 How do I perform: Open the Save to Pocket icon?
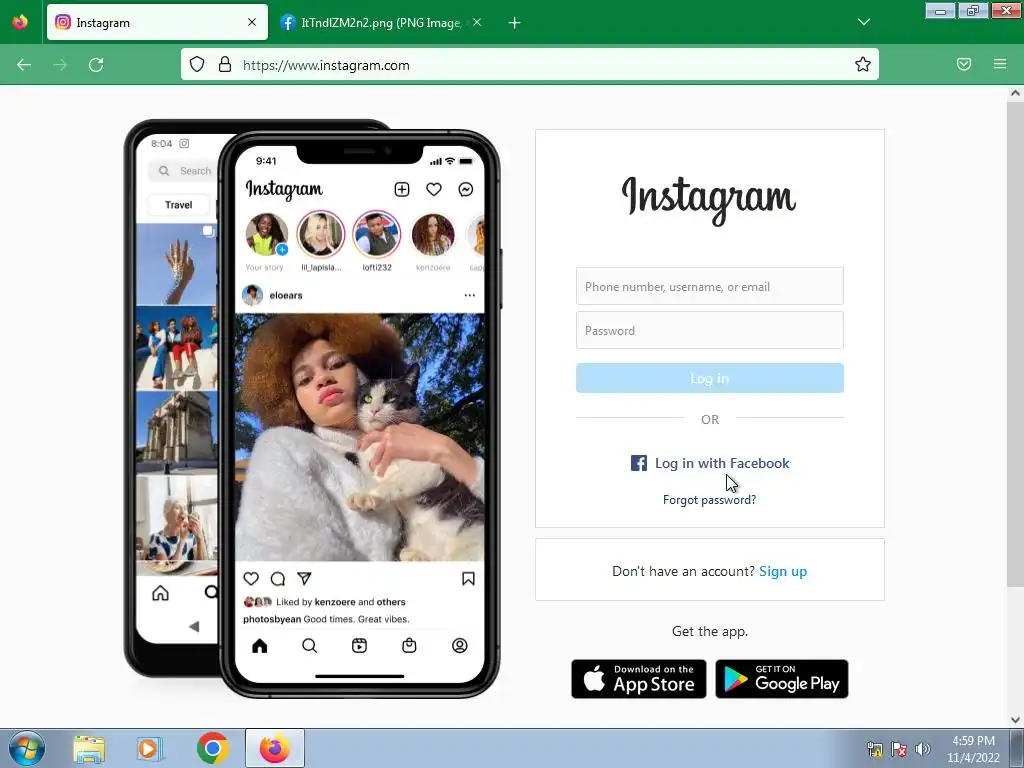coord(964,64)
